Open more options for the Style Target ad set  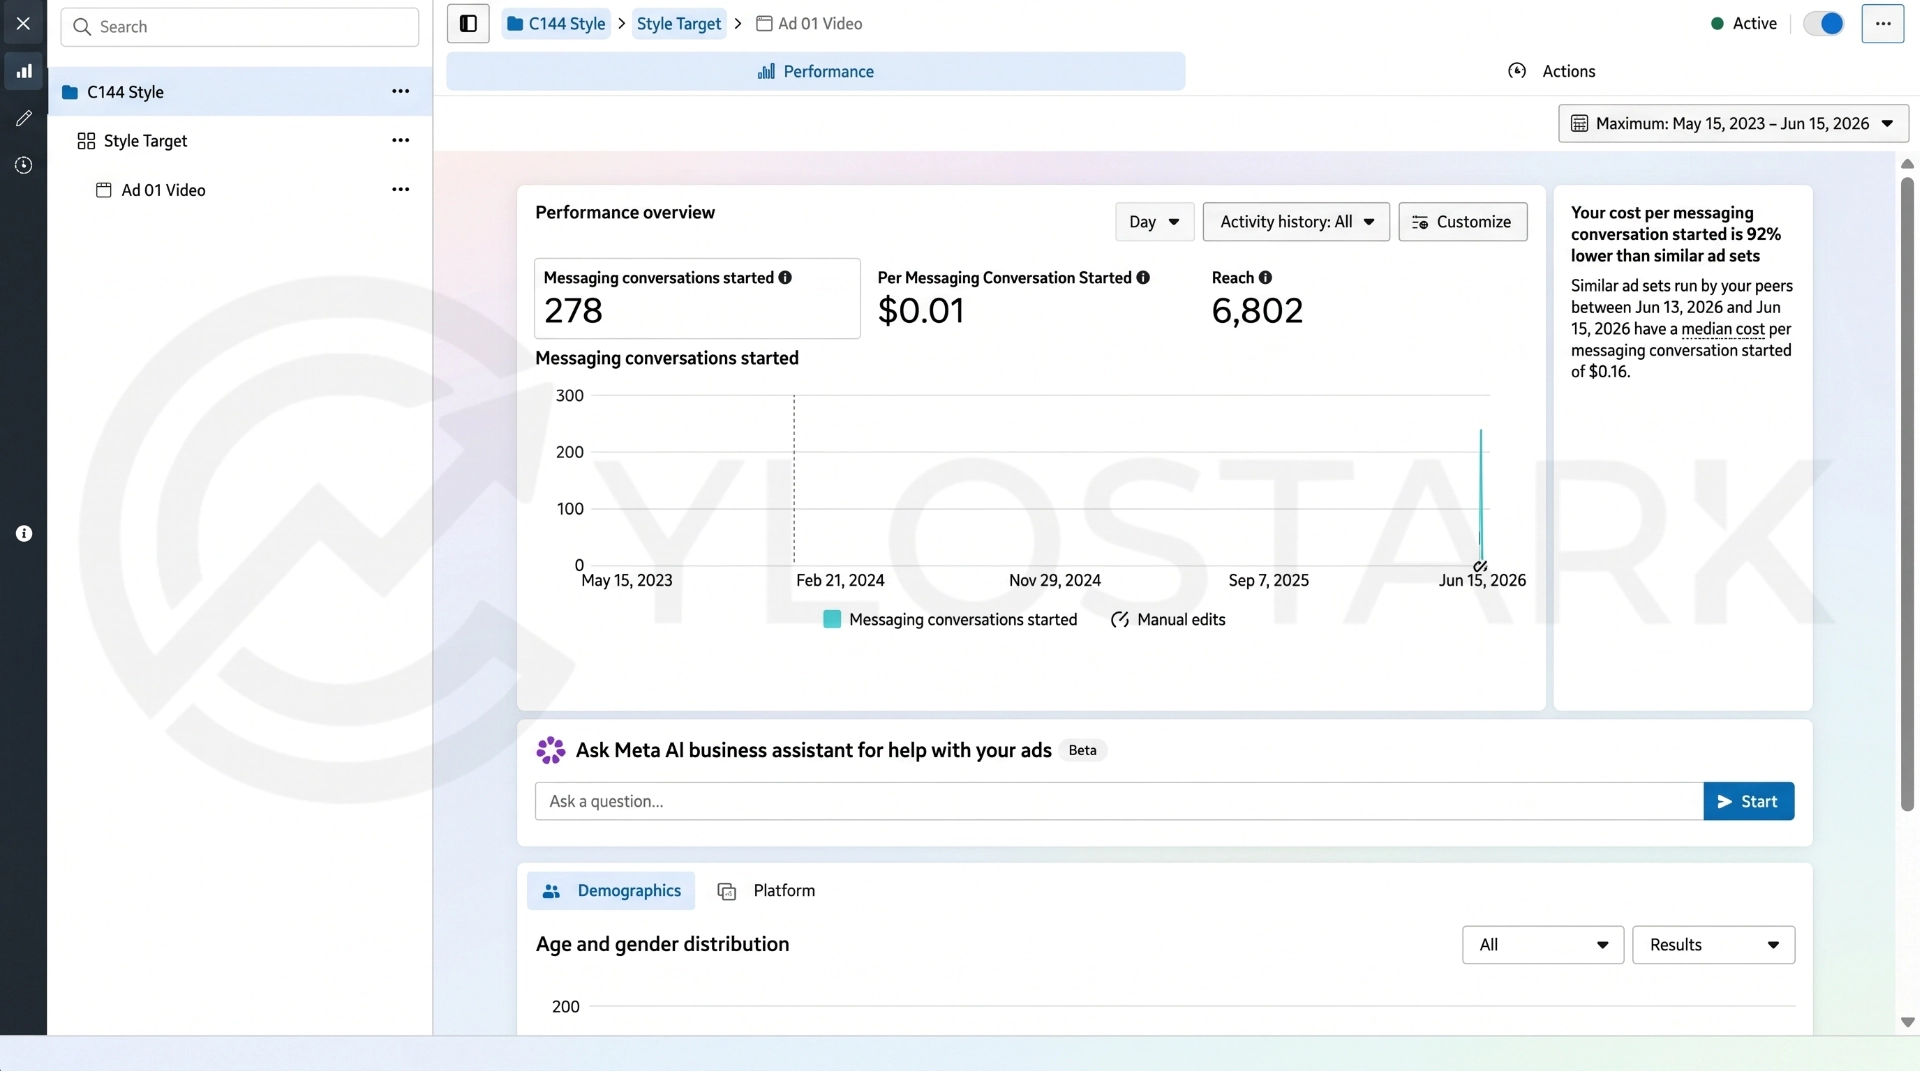(x=400, y=140)
